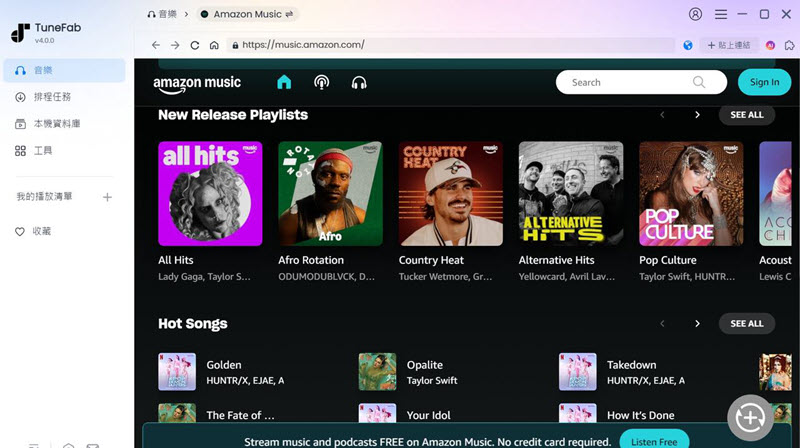Open the Amazon Music home icon
This screenshot has height=448, width=800.
[x=284, y=82]
